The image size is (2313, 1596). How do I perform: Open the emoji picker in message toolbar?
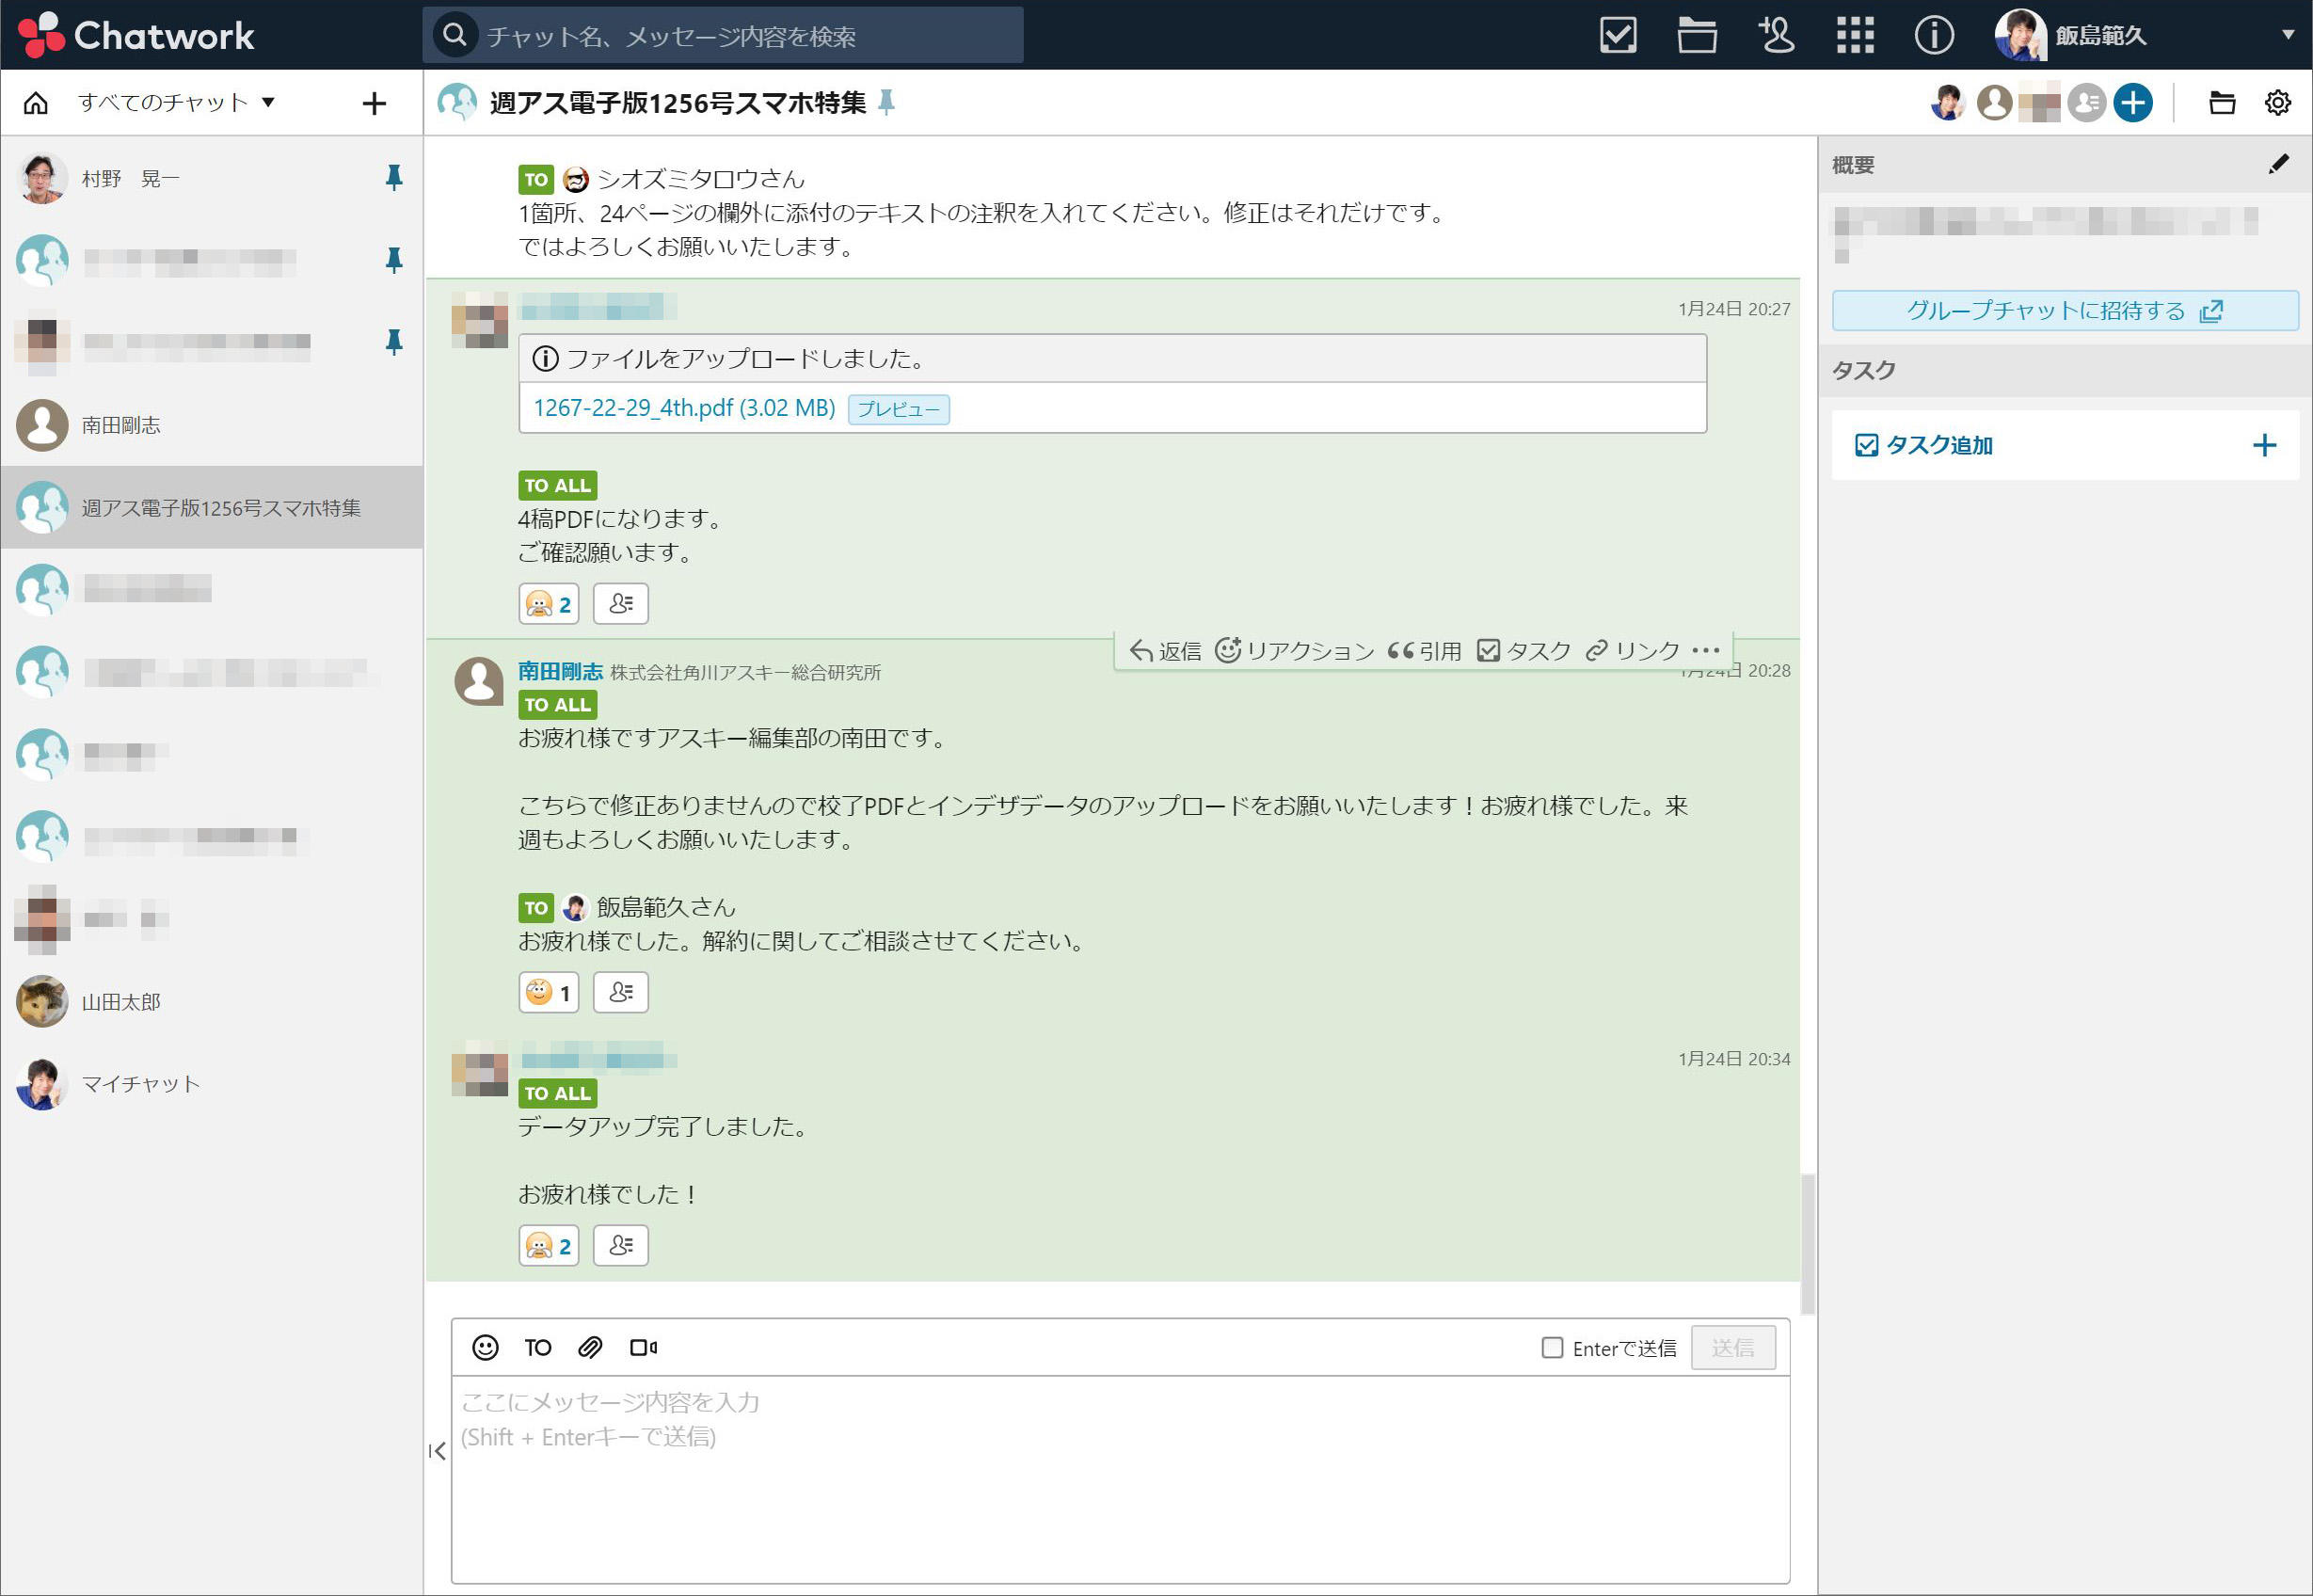[485, 1347]
